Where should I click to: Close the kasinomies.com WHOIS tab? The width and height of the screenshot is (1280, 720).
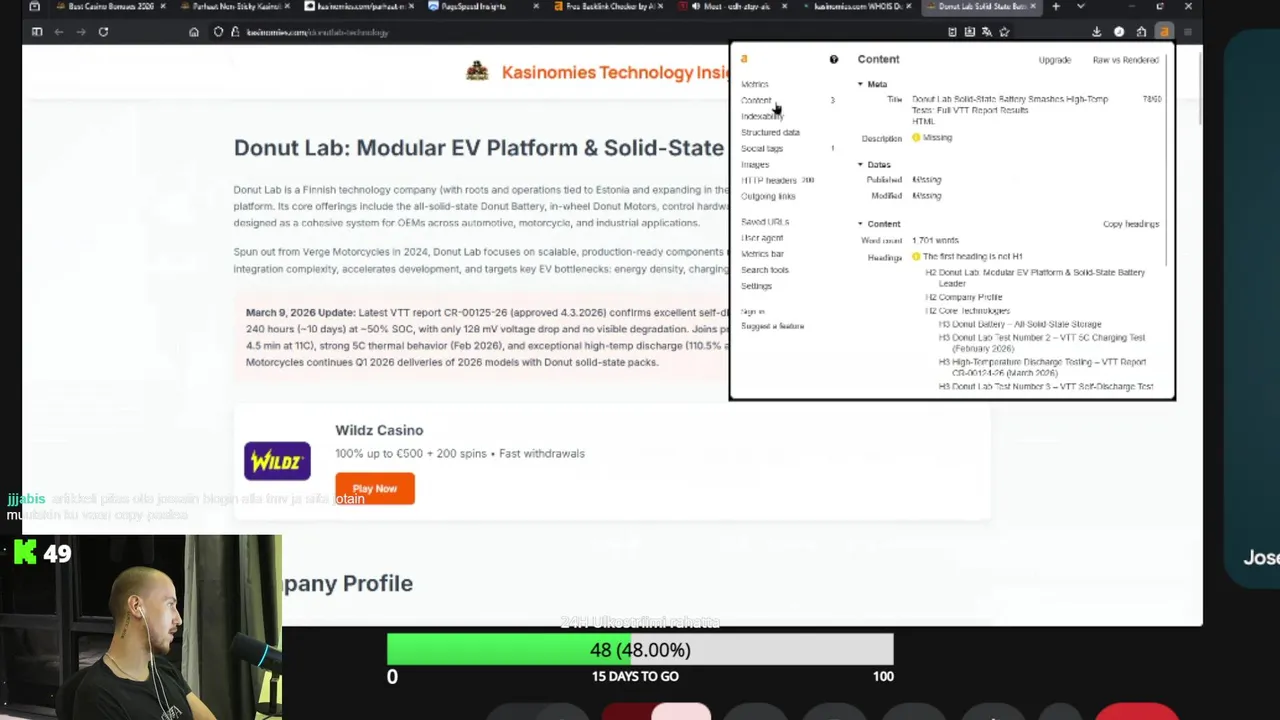(x=910, y=6)
